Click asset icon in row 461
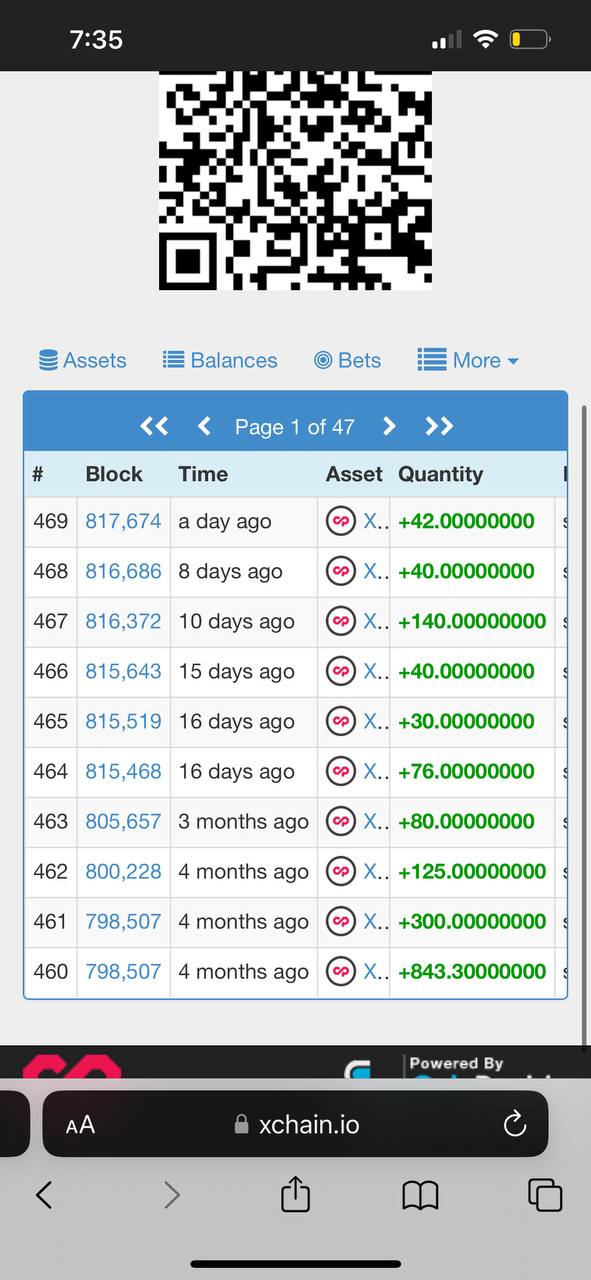 coord(341,921)
